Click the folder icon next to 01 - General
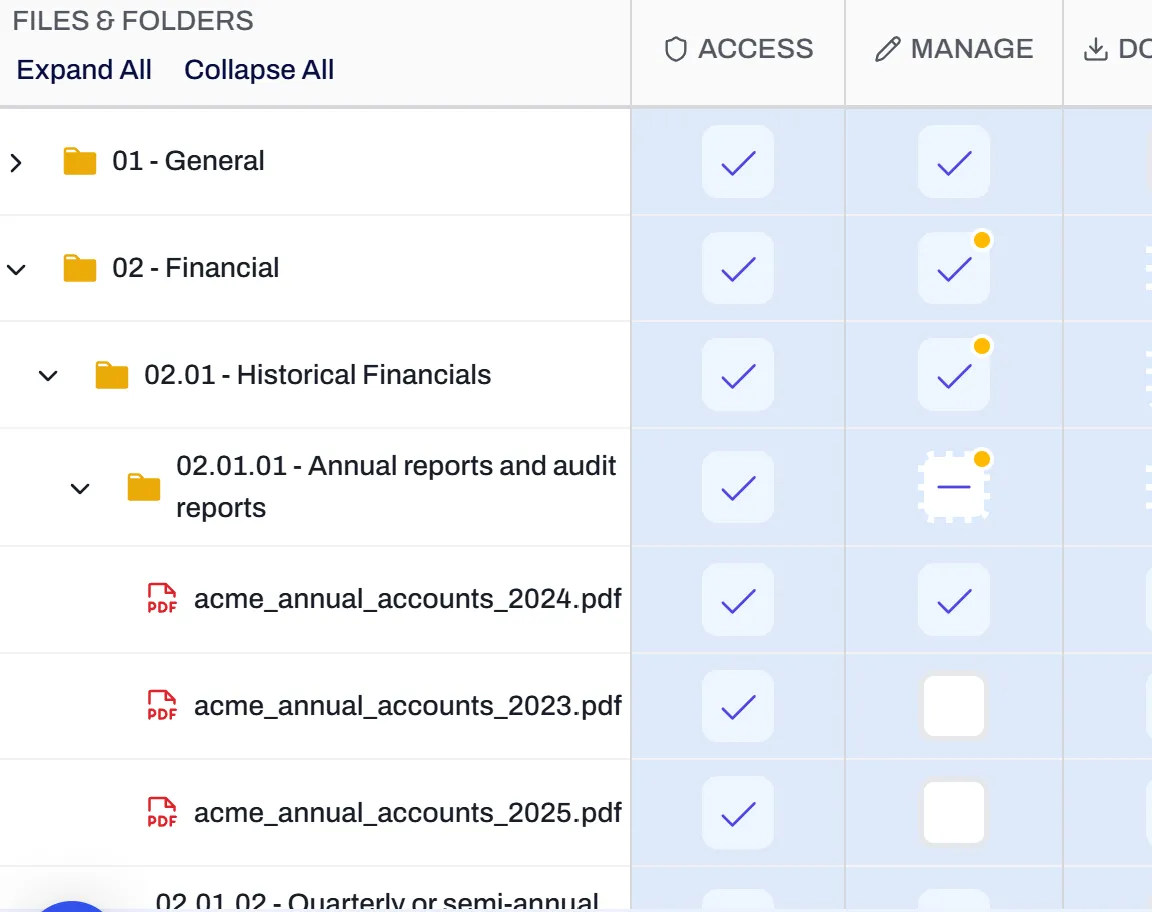1152x912 pixels. 80,160
